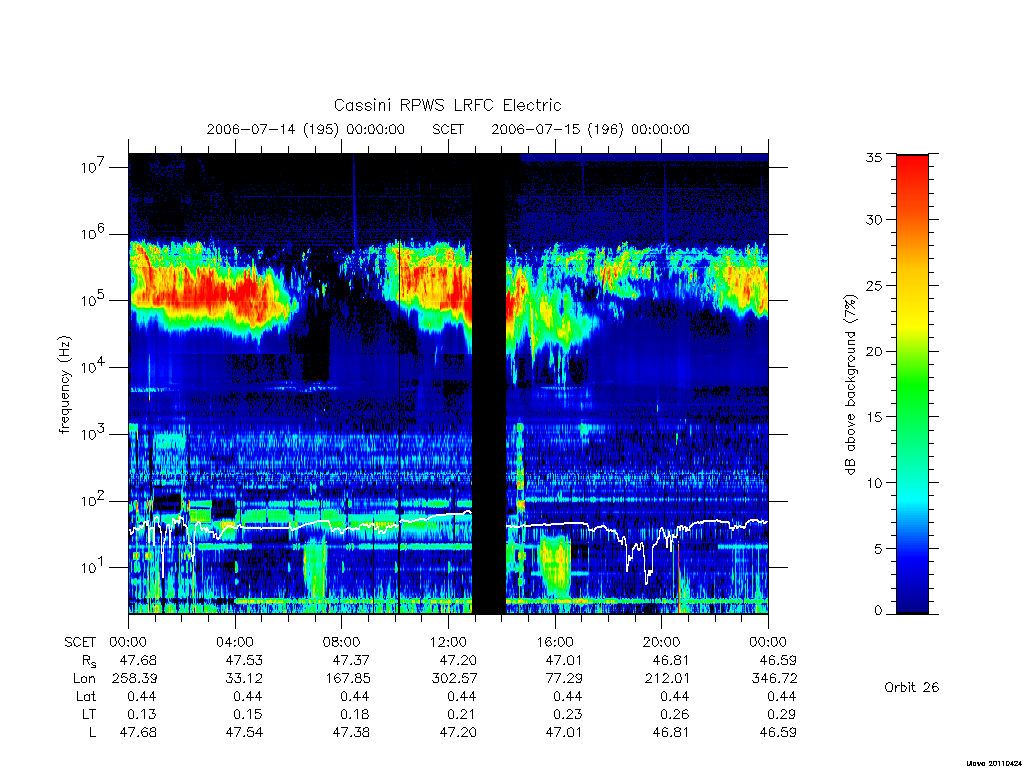Viewport: 1024px width, 768px height.
Task: Click the Lon value 302.57
Action: point(454,679)
